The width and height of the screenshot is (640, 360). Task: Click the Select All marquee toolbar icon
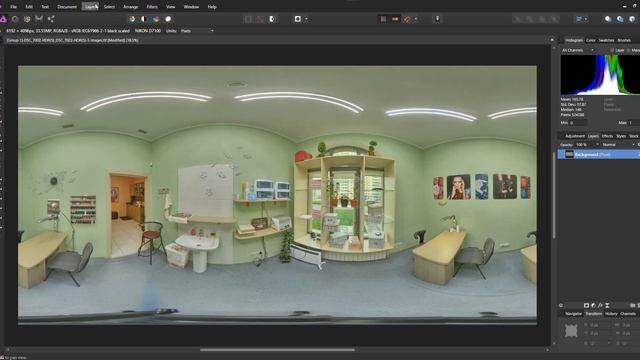point(248,19)
